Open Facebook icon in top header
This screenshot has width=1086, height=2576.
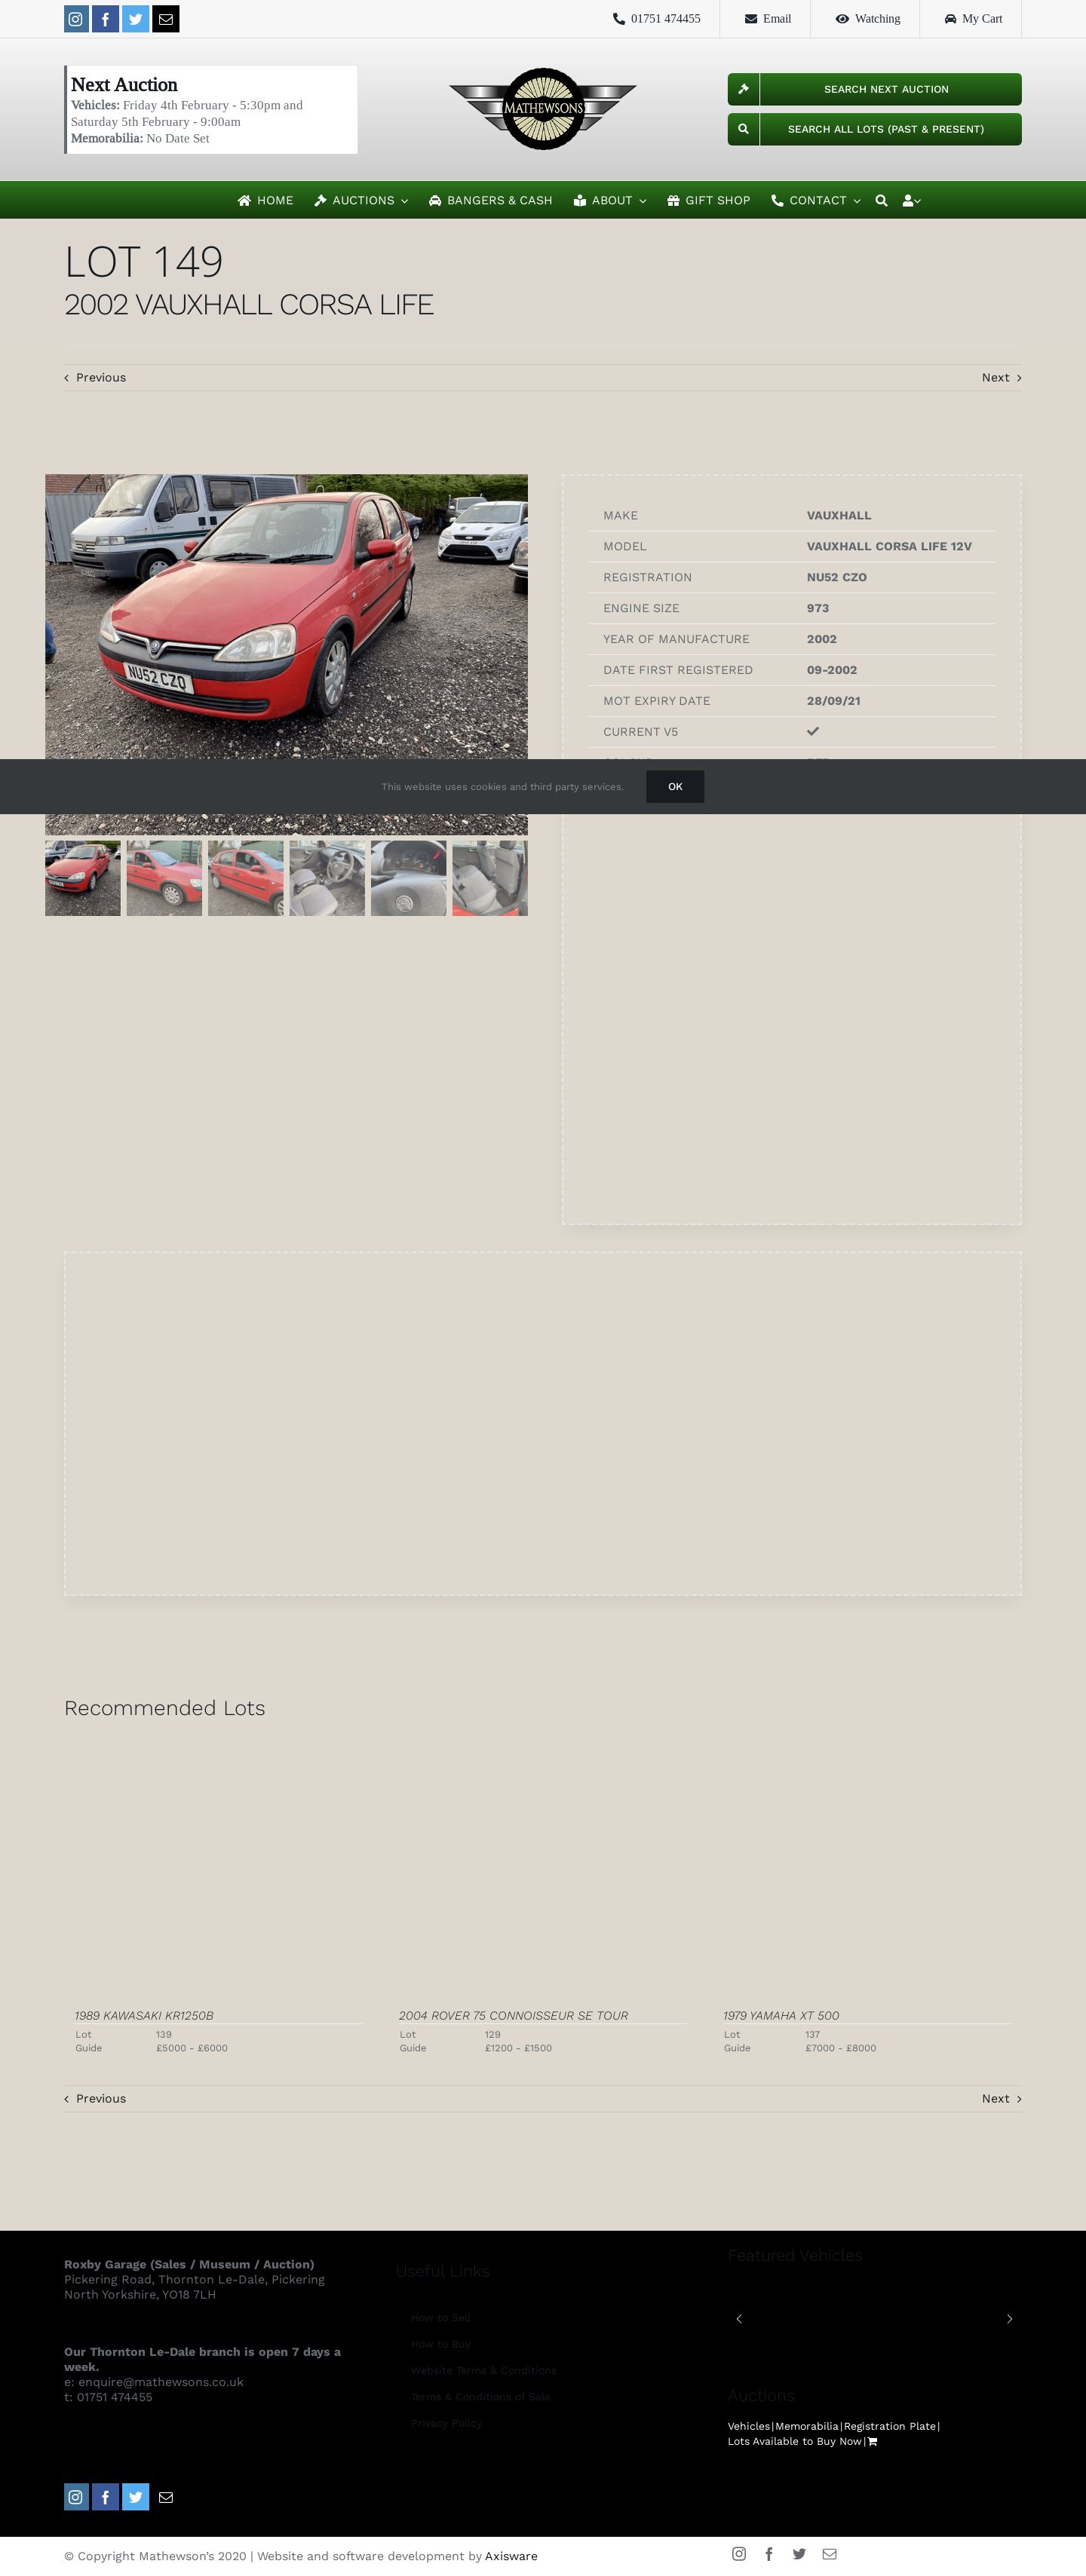pyautogui.click(x=106, y=19)
